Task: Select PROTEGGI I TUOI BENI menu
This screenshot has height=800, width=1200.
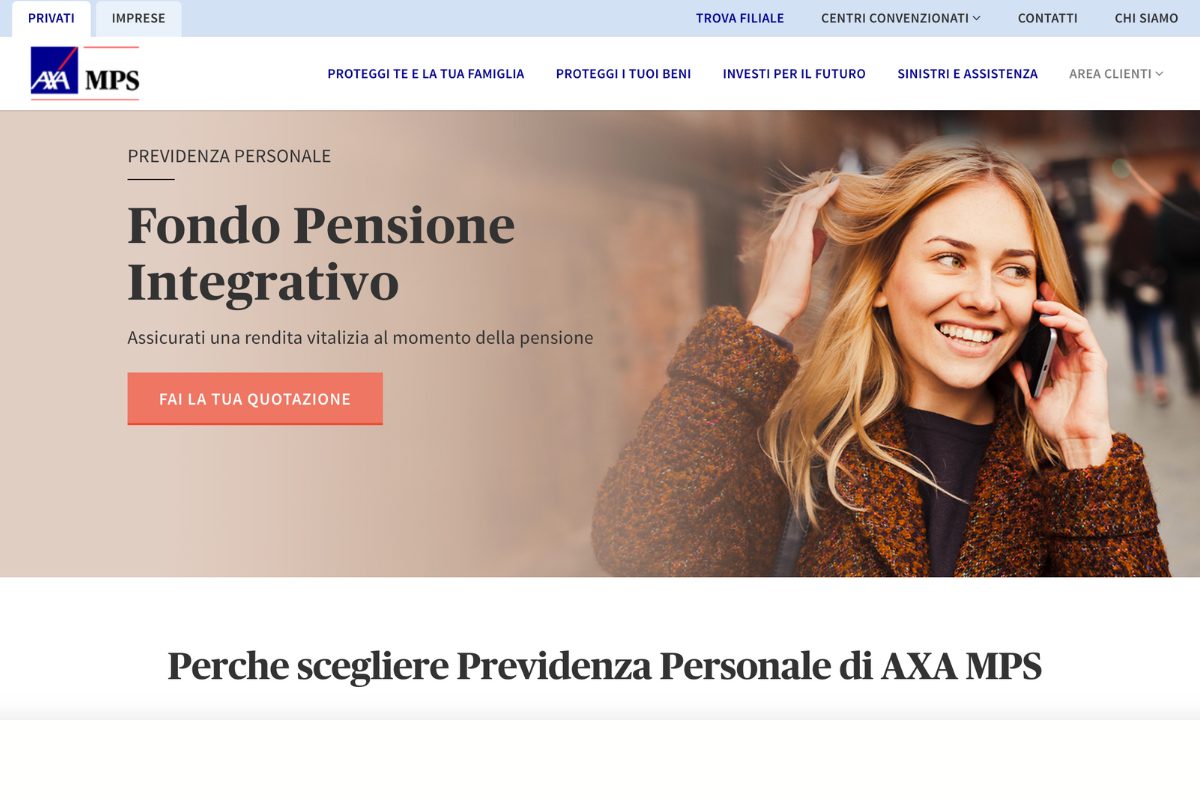Action: 624,74
